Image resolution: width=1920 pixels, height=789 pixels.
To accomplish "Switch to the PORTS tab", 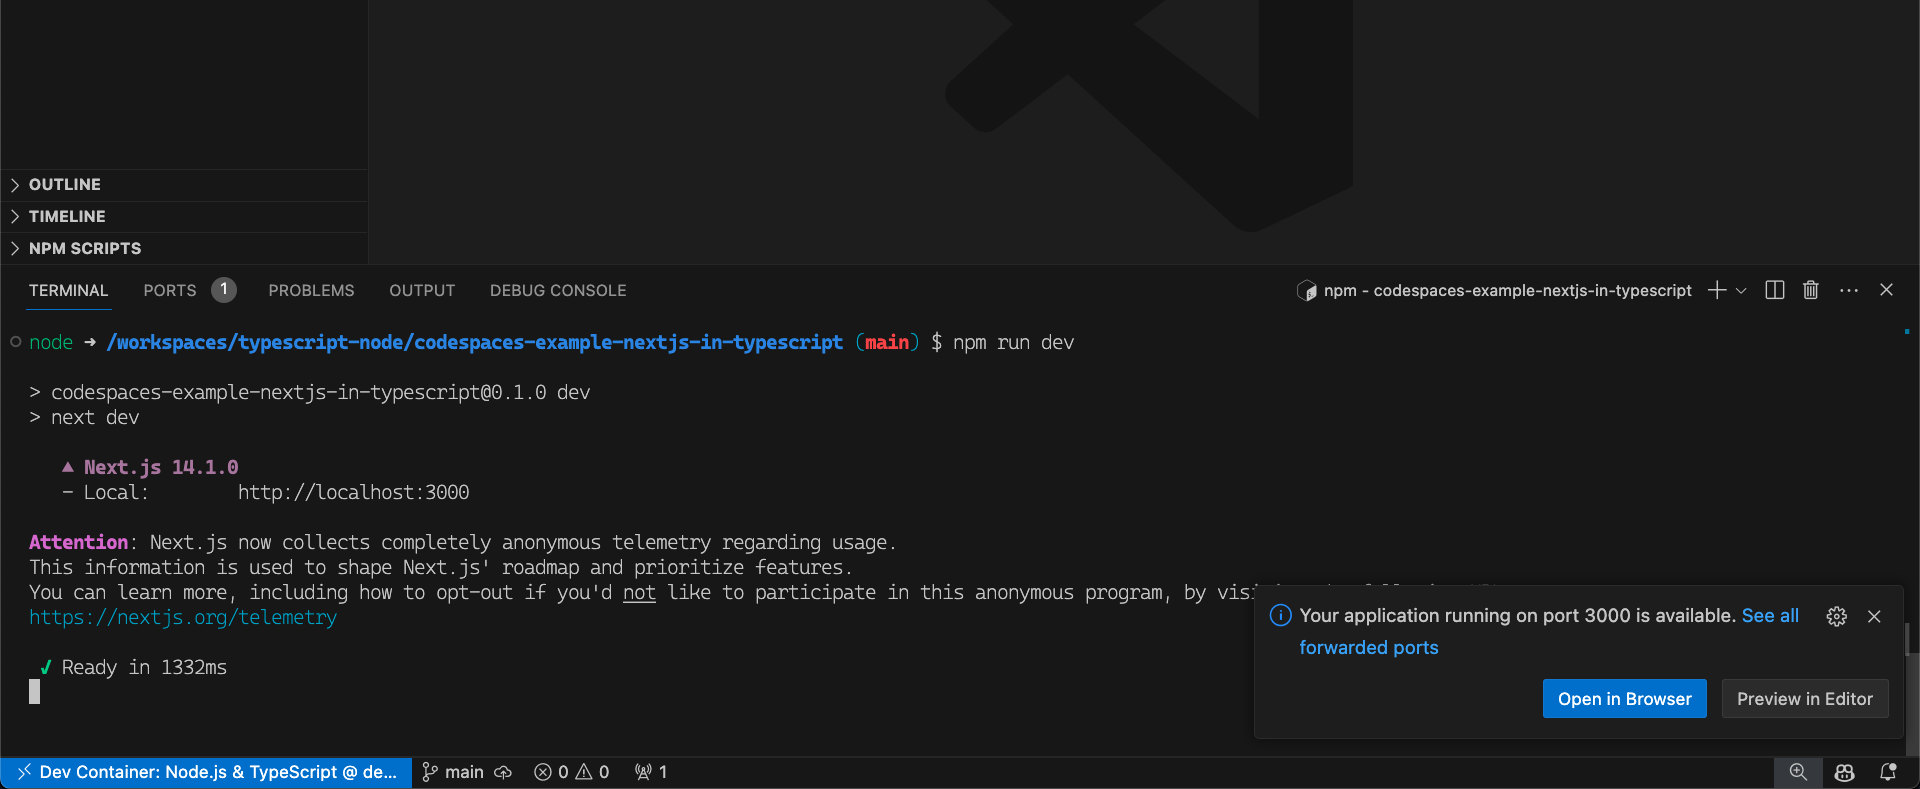I will [170, 290].
